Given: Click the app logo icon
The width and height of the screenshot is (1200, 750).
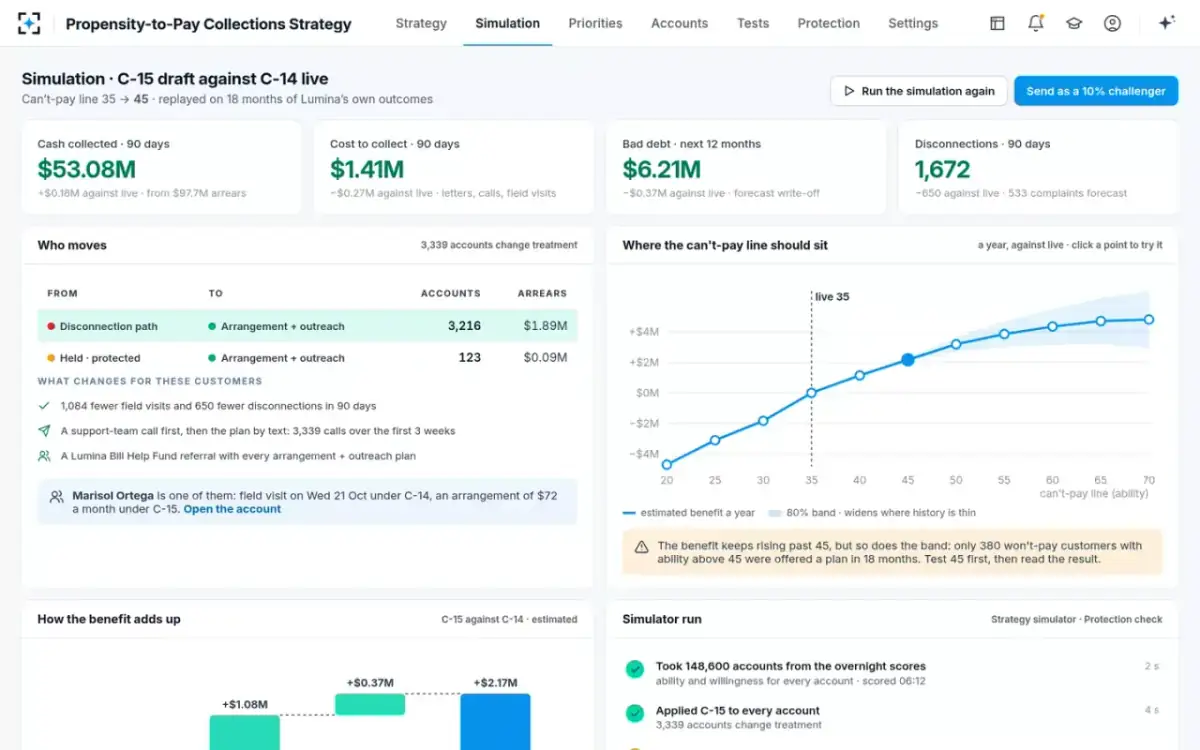Looking at the screenshot, I should click(x=29, y=23).
